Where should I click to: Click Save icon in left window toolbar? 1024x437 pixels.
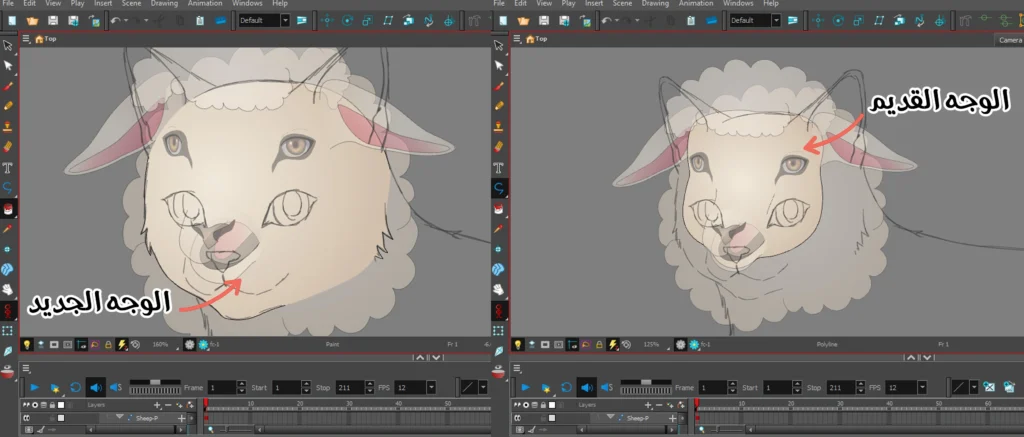53,21
